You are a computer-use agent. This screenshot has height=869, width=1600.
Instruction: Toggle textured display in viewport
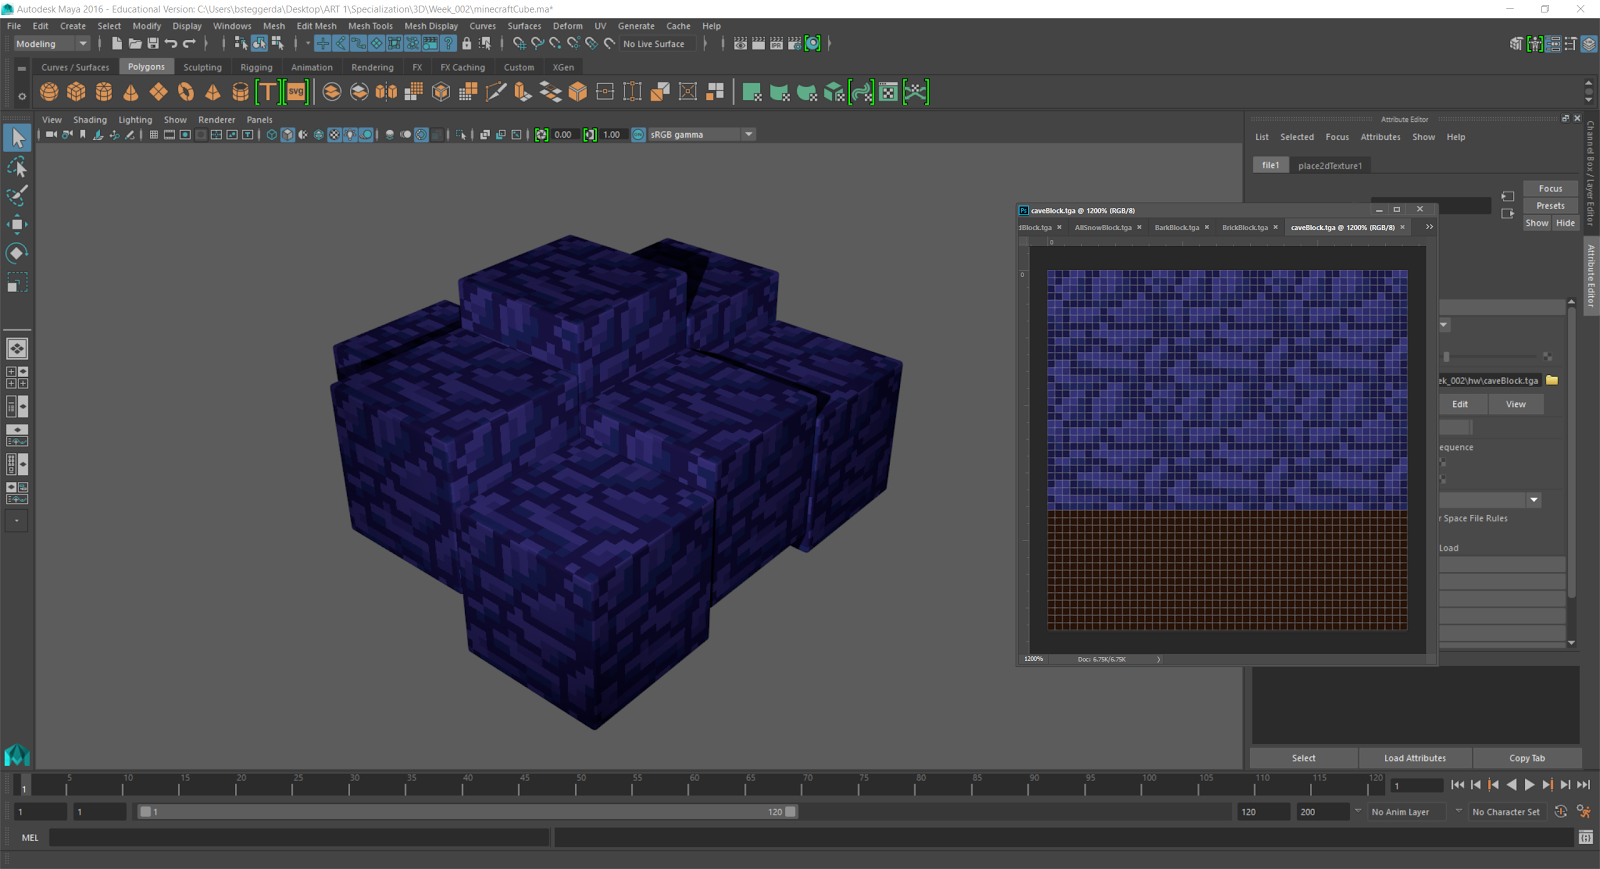(335, 134)
